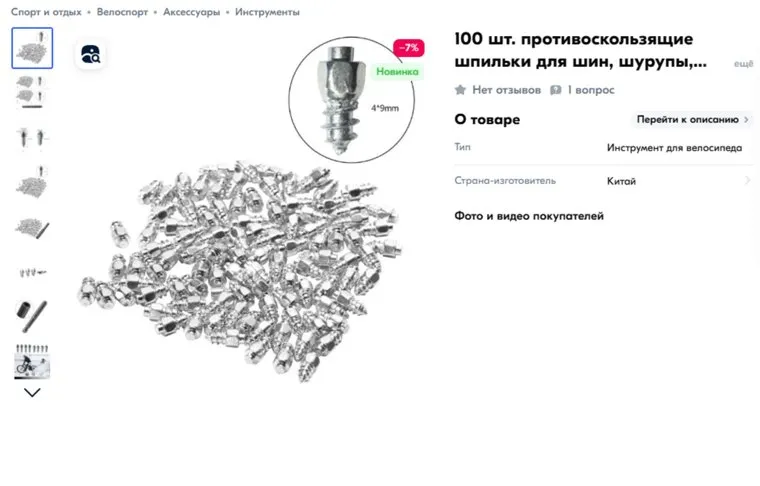Viewport: 760px width, 486px height.
Task: Open the visual similar-items search icon
Action: click(x=90, y=54)
